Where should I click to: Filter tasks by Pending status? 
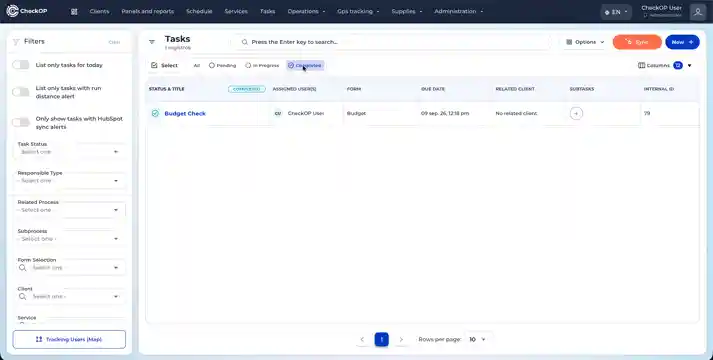(x=222, y=65)
